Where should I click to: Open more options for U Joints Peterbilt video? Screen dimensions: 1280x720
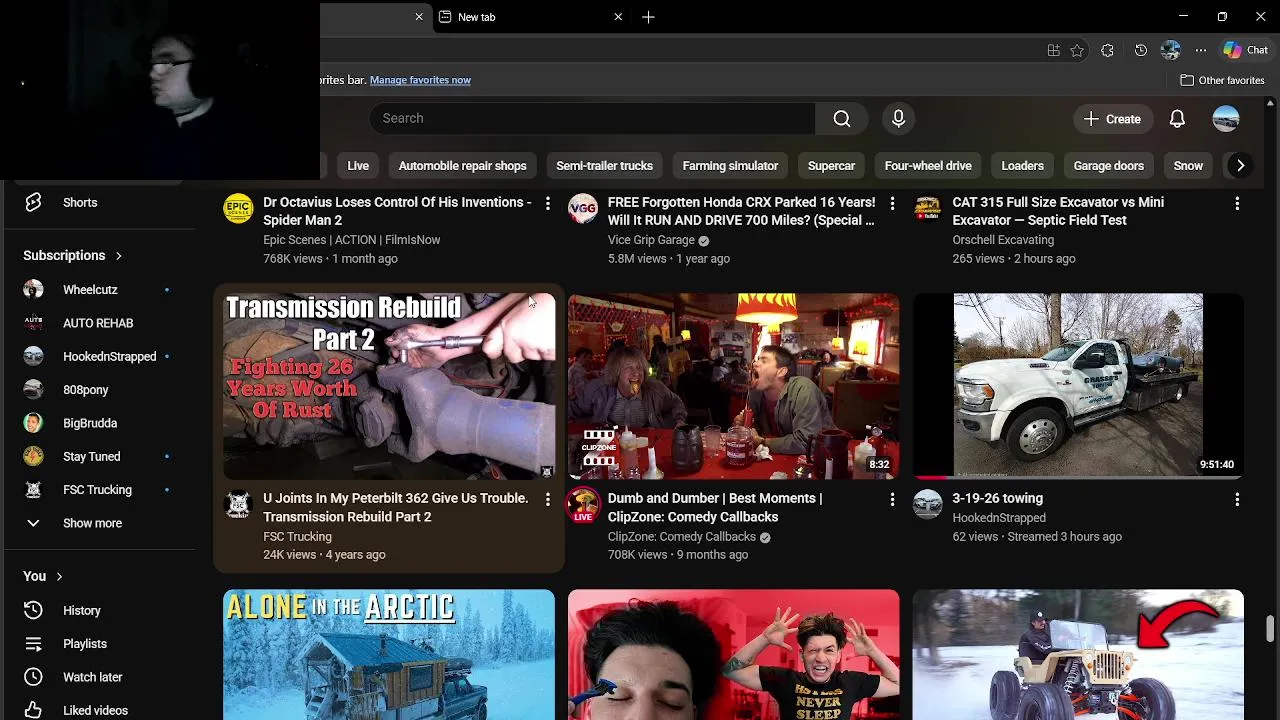[x=547, y=499]
